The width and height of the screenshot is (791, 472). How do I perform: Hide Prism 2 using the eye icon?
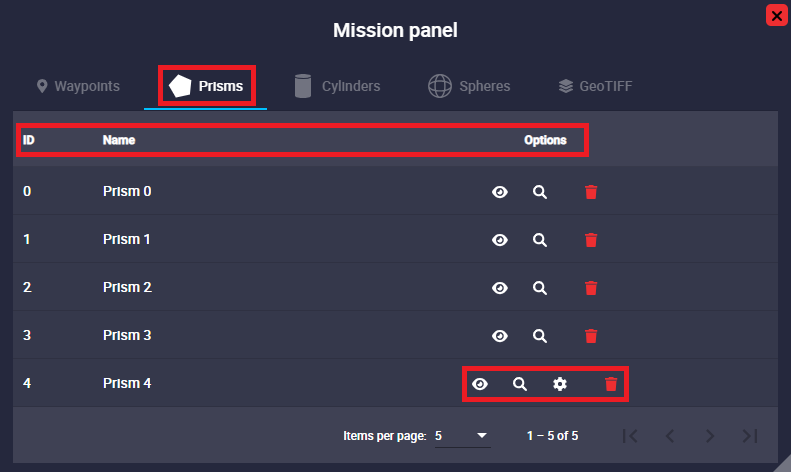pos(500,288)
